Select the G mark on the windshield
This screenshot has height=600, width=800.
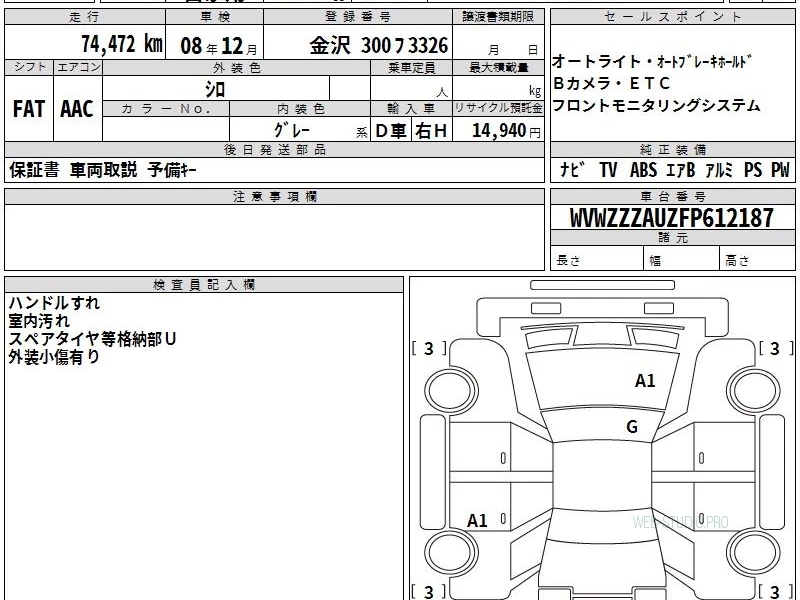point(632,427)
